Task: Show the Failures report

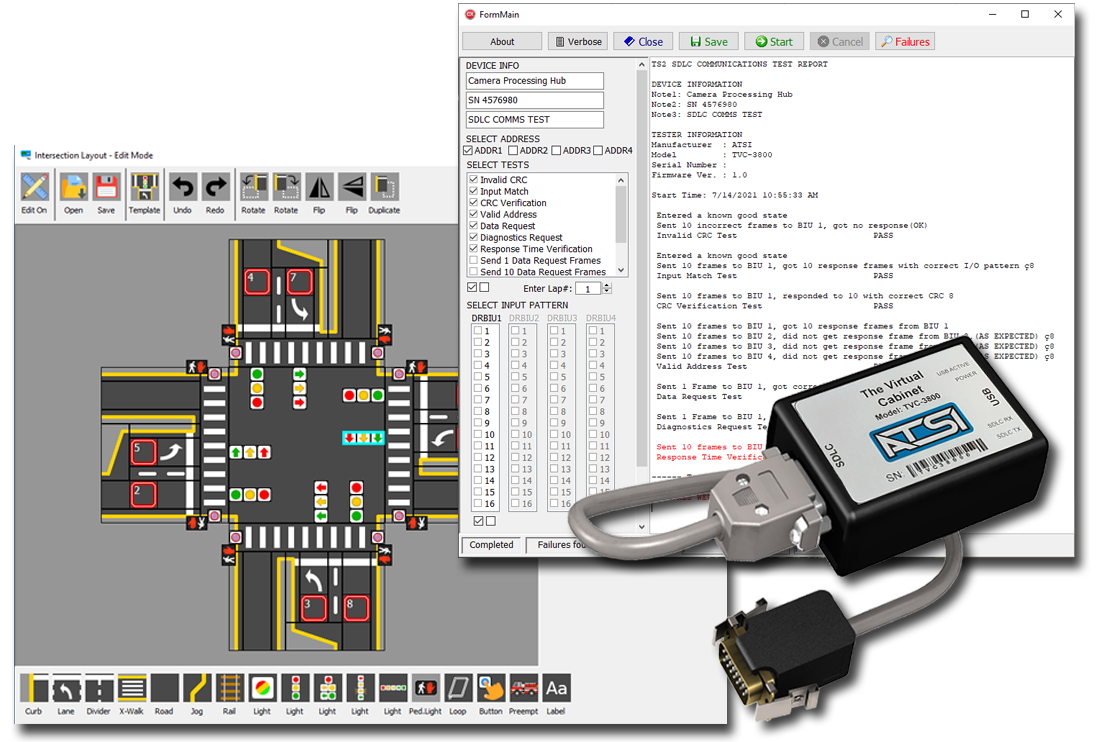Action: (905, 41)
